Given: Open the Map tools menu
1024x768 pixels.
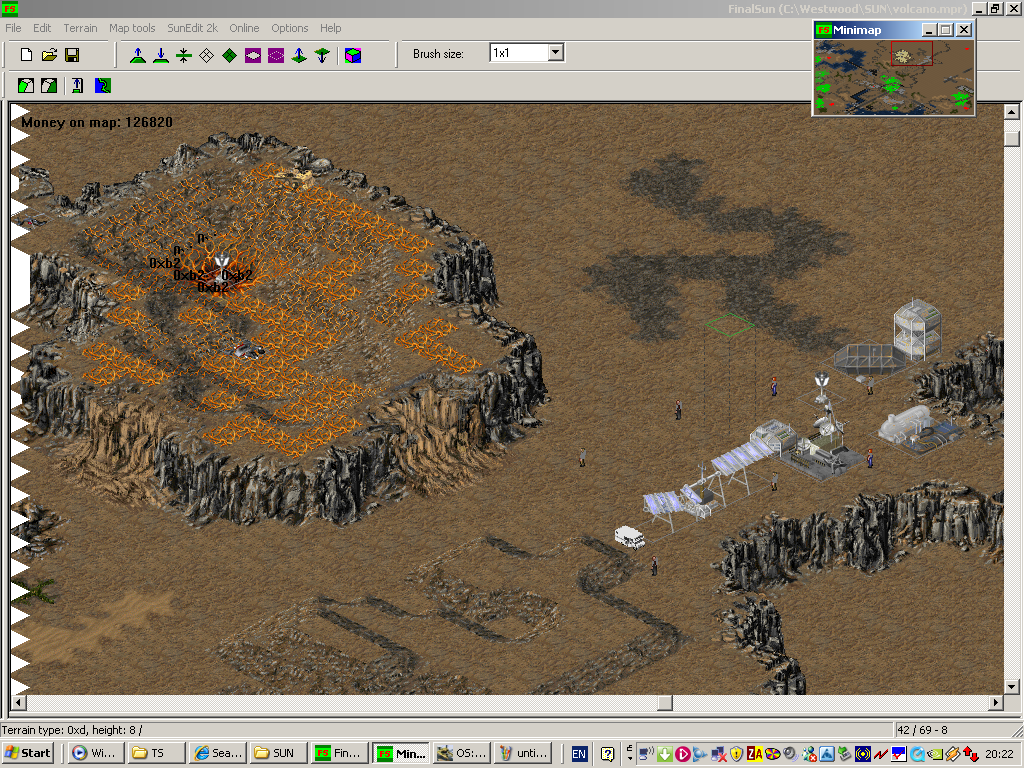Looking at the screenshot, I should (132, 28).
